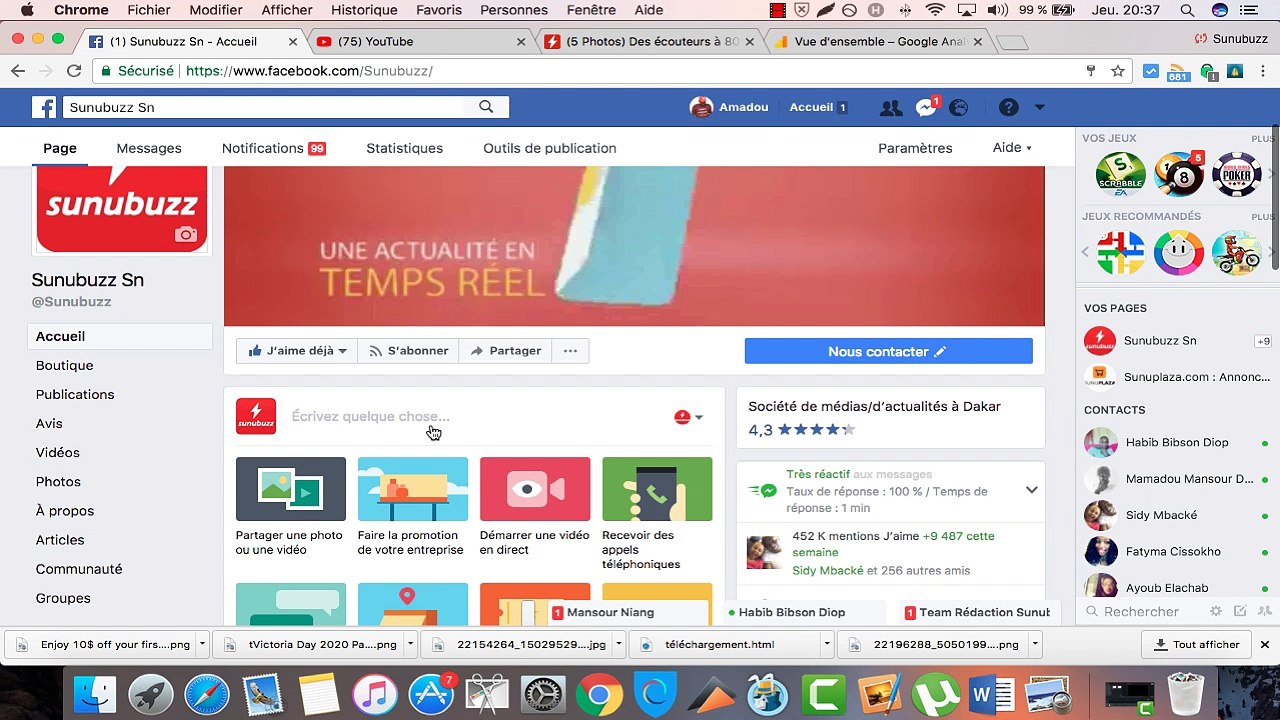Open the Statistiques tab

(x=404, y=148)
